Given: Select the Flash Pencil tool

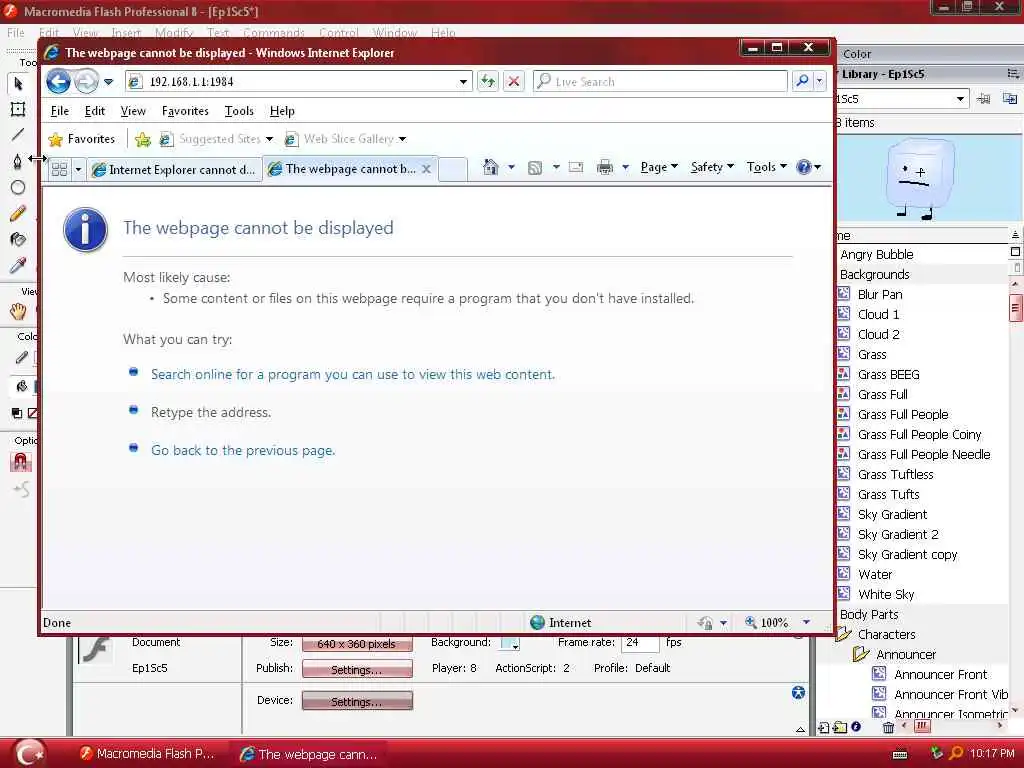Looking at the screenshot, I should (18, 213).
